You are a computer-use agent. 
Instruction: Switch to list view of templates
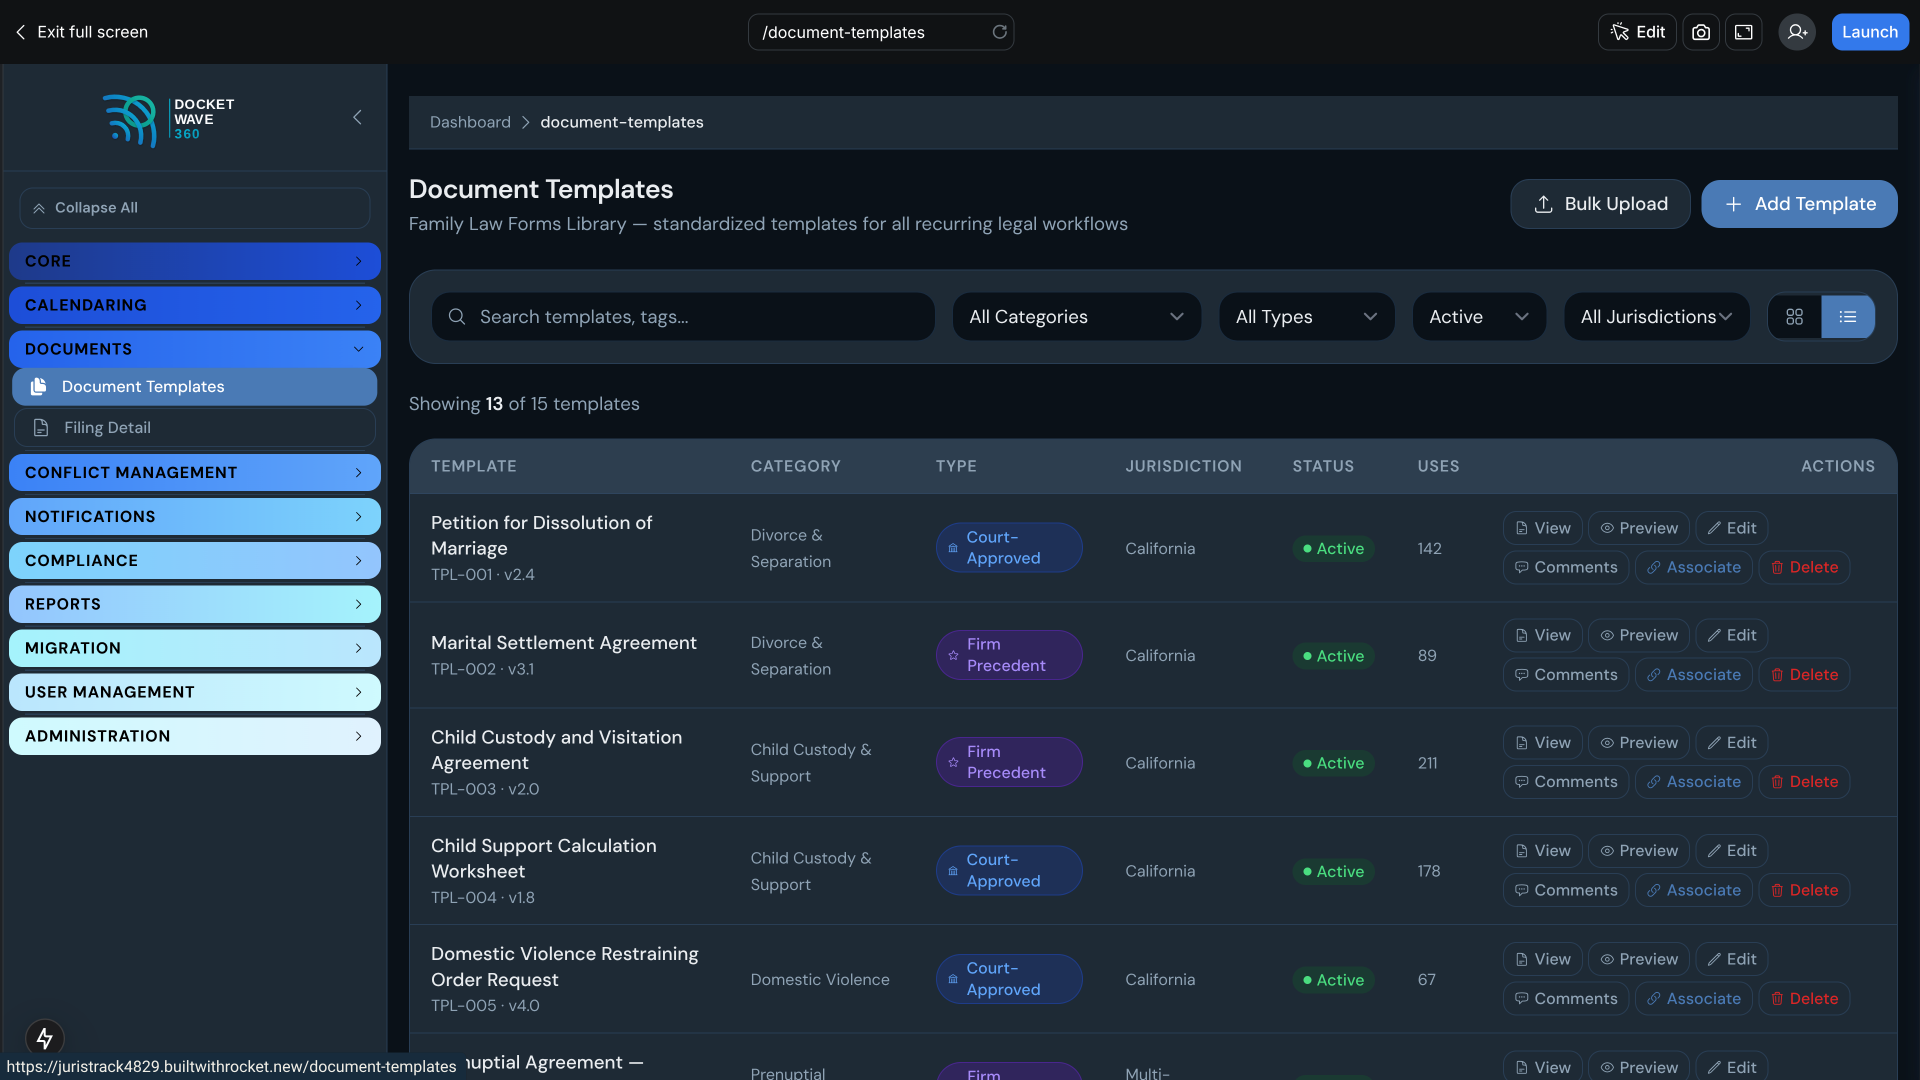1848,316
